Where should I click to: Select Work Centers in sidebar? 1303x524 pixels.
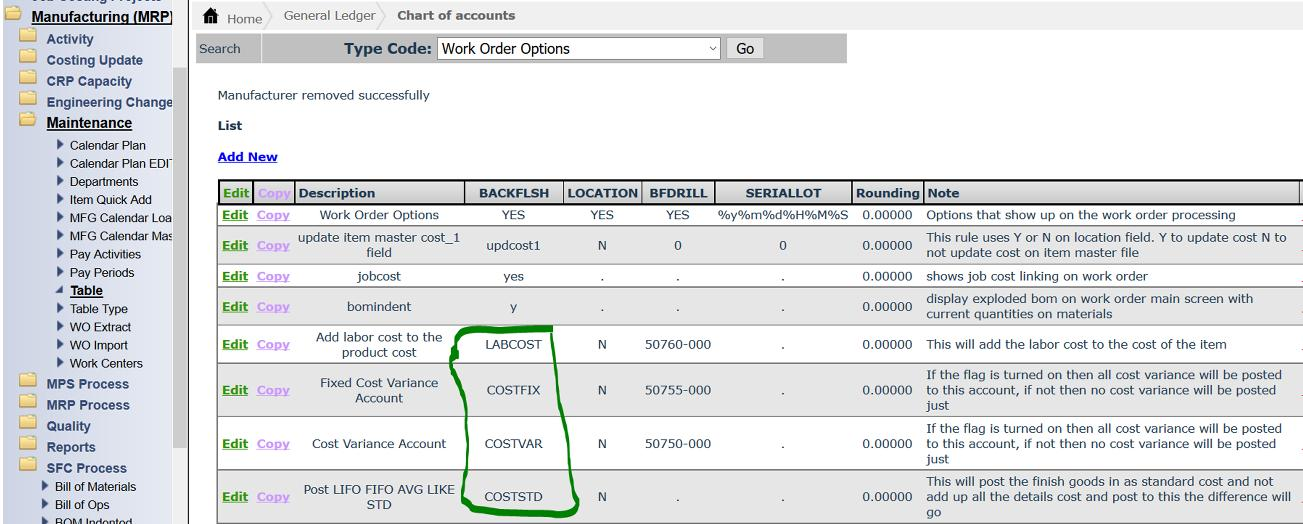[106, 363]
